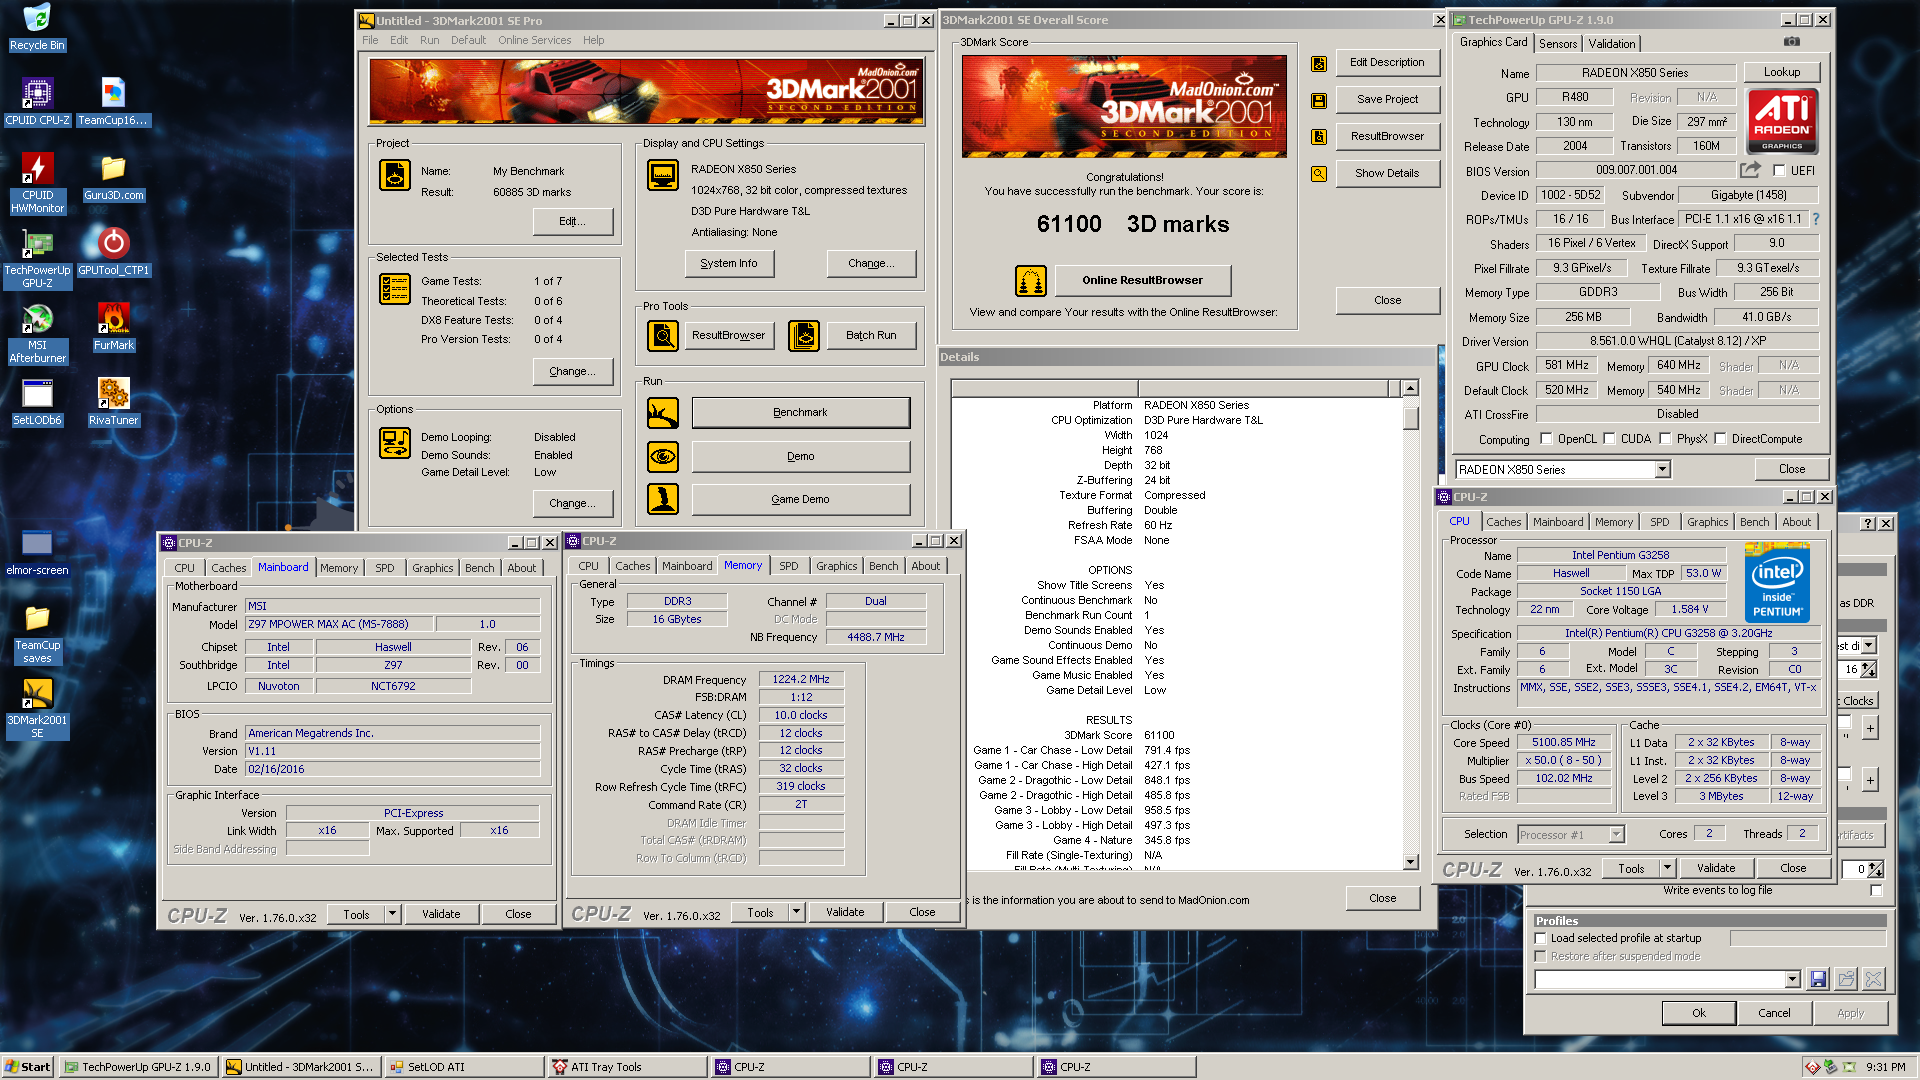Click the Edit Description icon in score window
The width and height of the screenshot is (1920, 1080).
point(1319,64)
